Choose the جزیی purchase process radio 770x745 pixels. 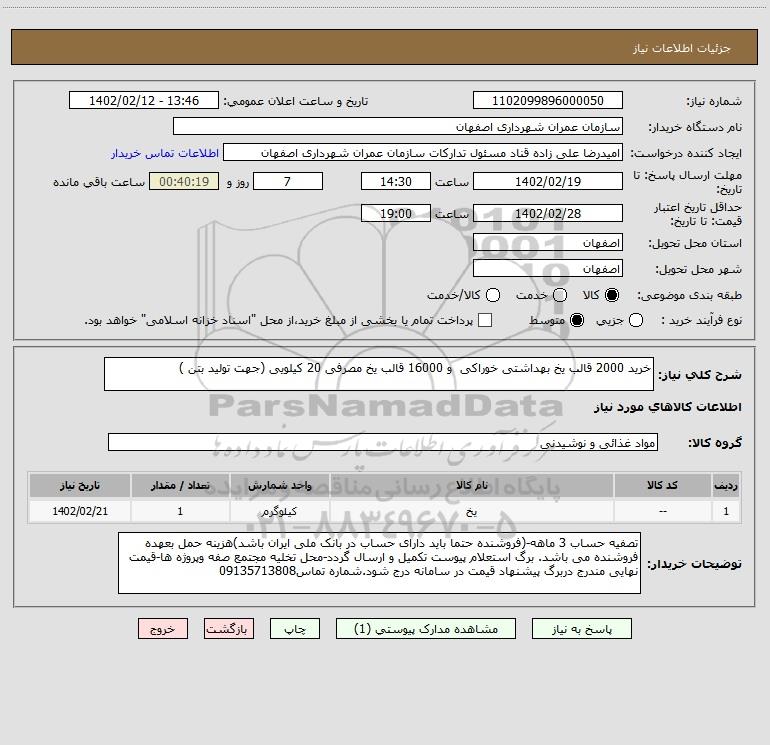[635, 320]
